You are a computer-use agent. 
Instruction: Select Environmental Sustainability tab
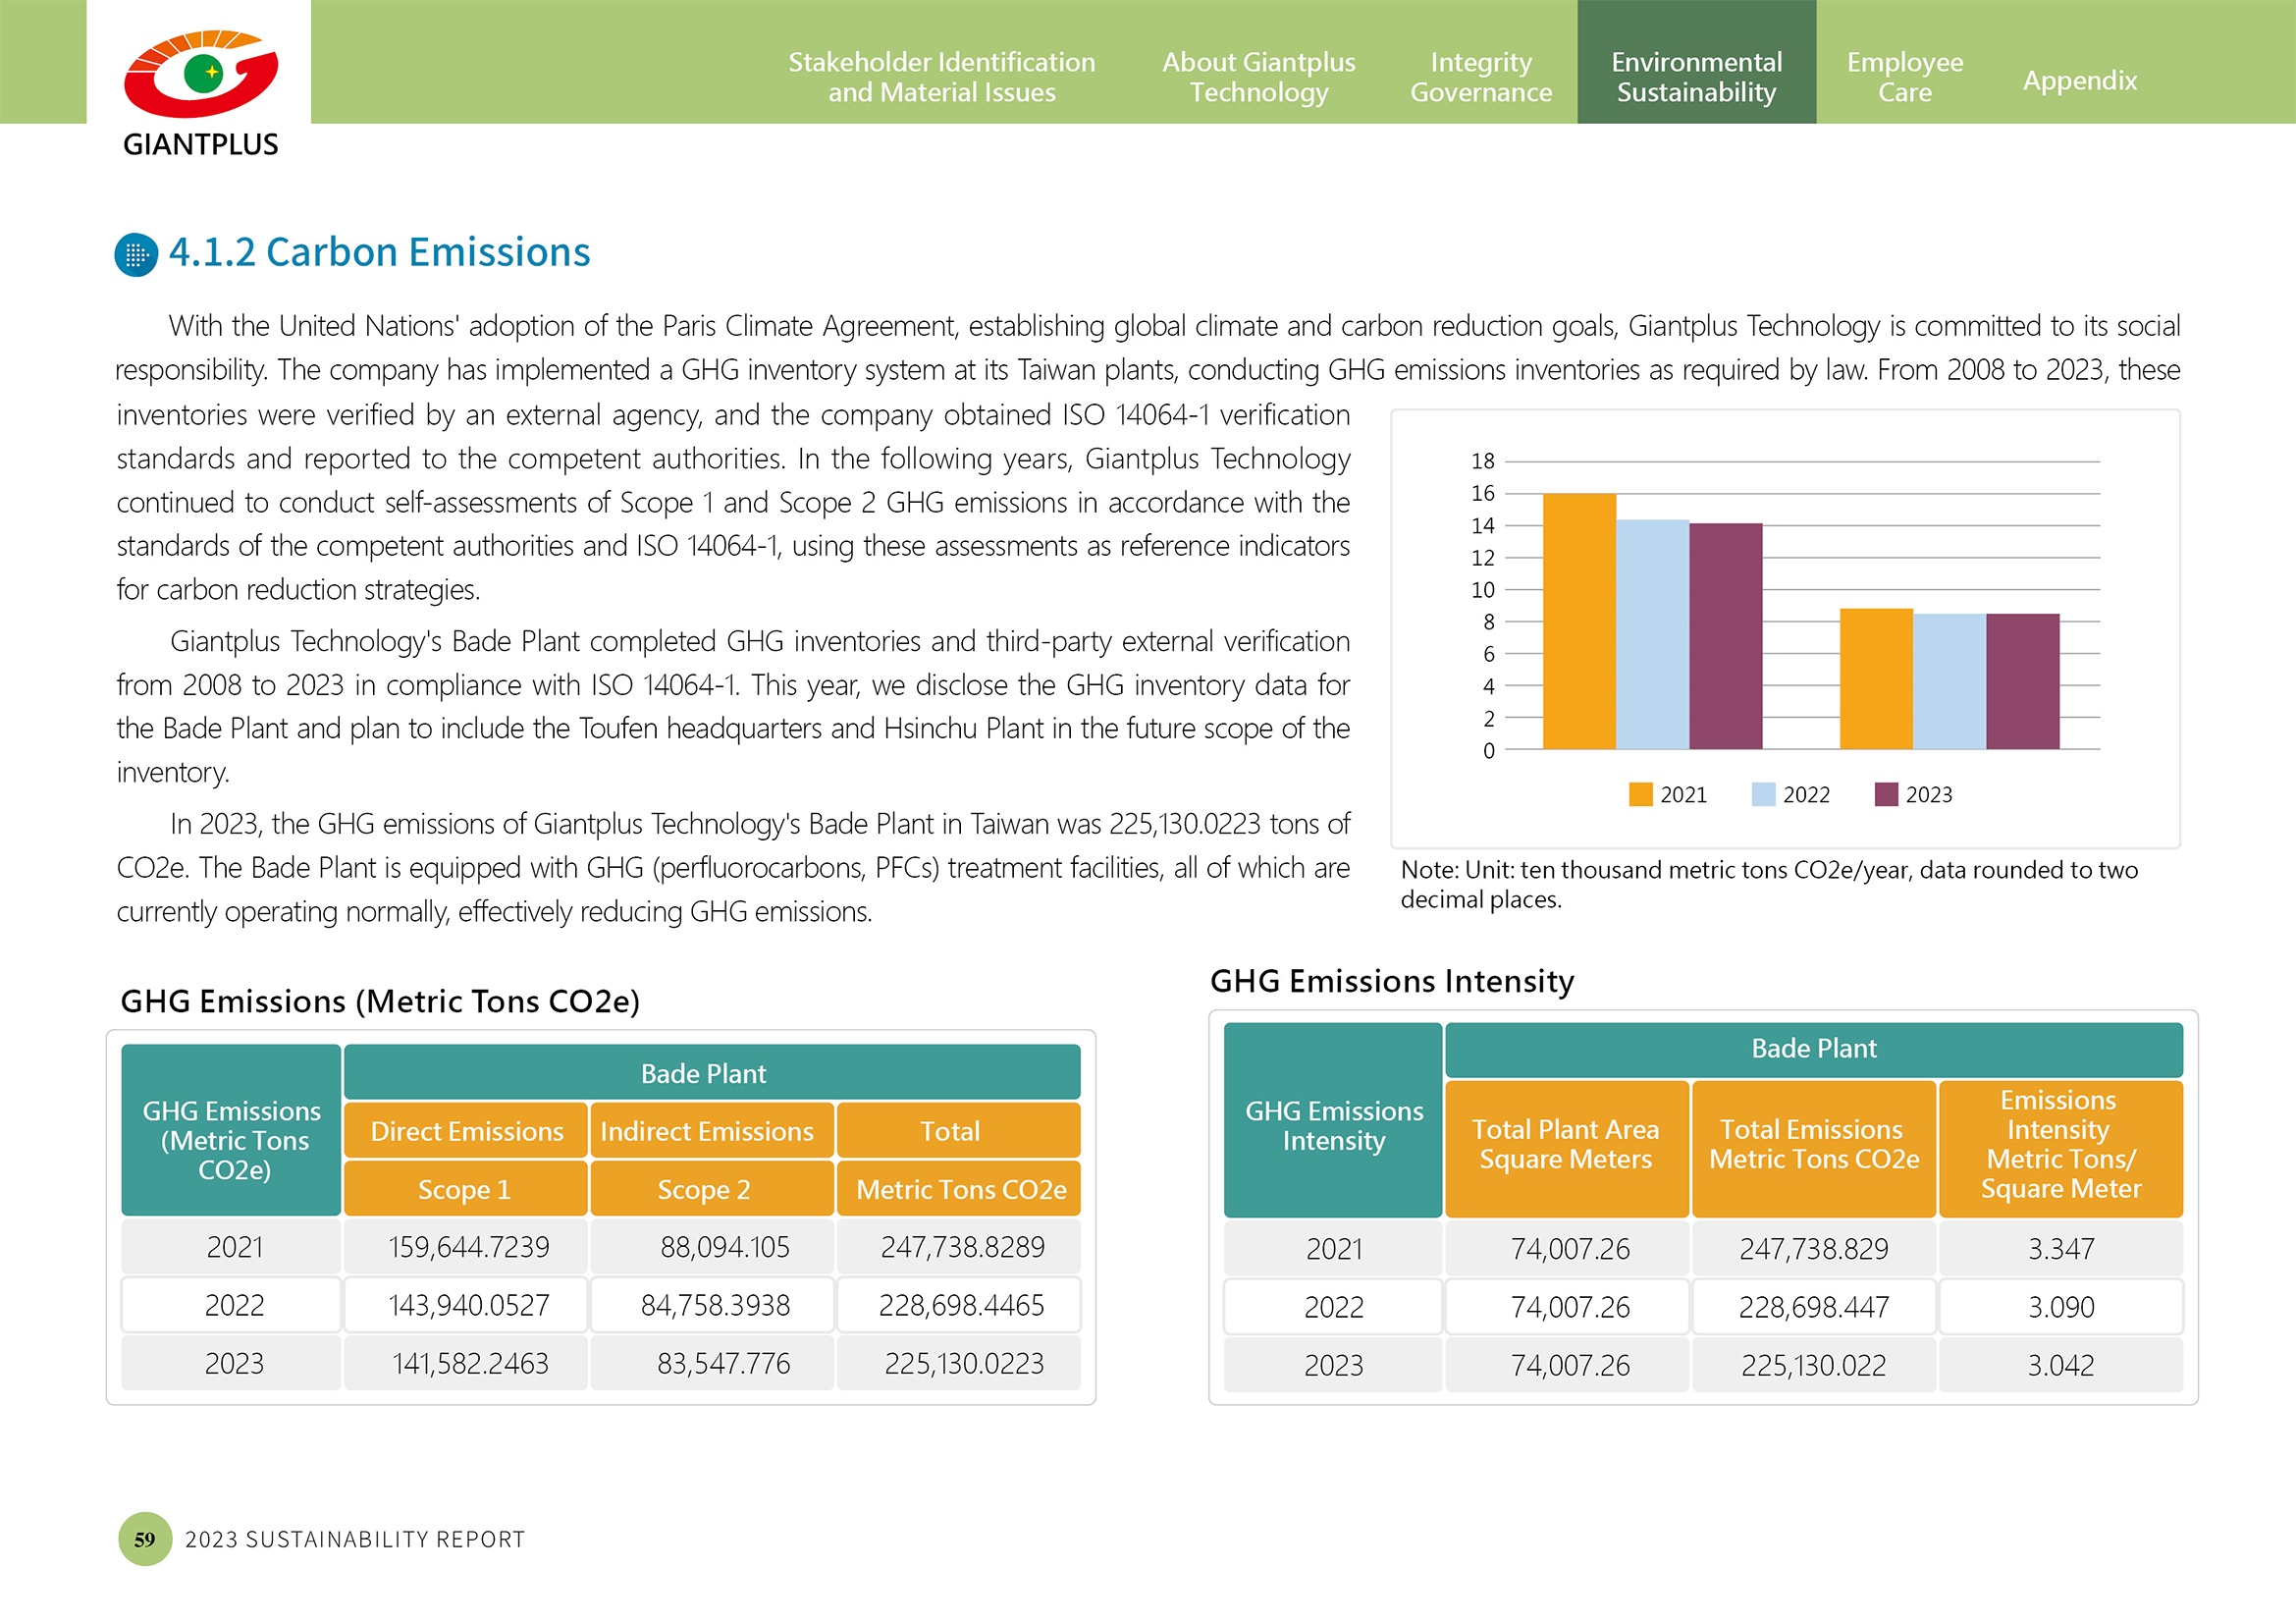tap(1696, 62)
